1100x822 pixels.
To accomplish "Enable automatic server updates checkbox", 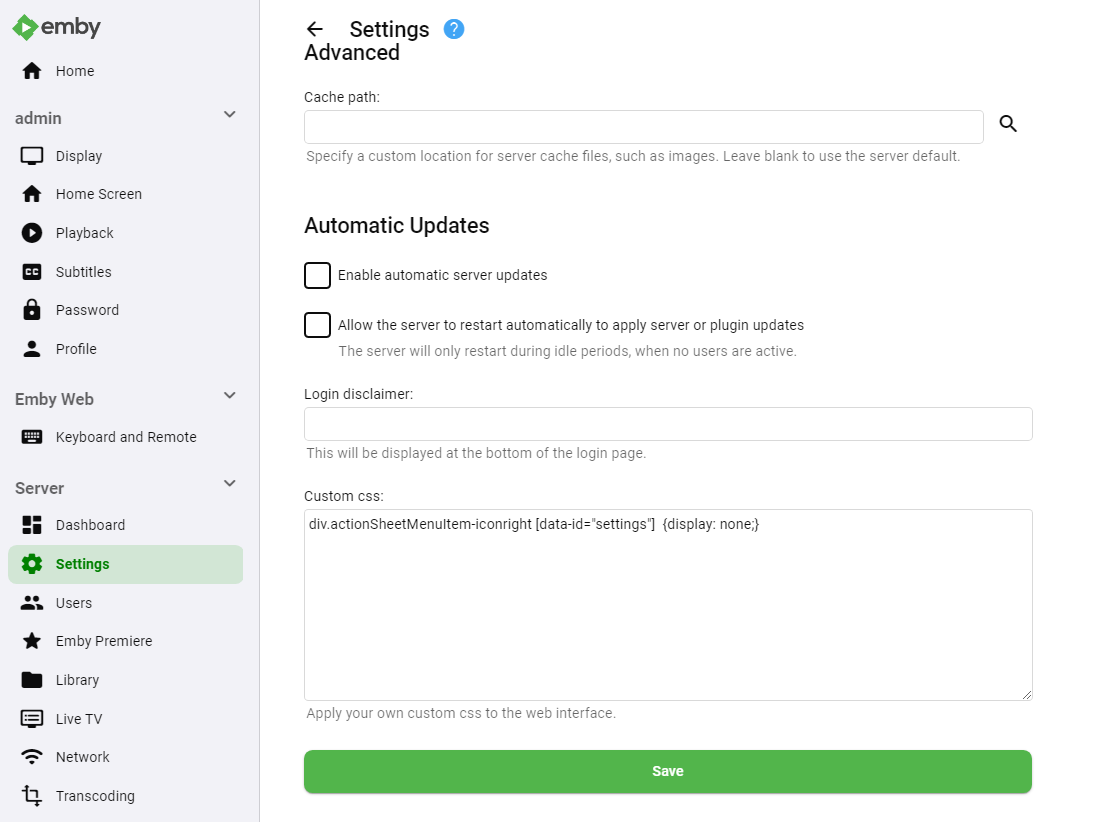I will click(317, 275).
